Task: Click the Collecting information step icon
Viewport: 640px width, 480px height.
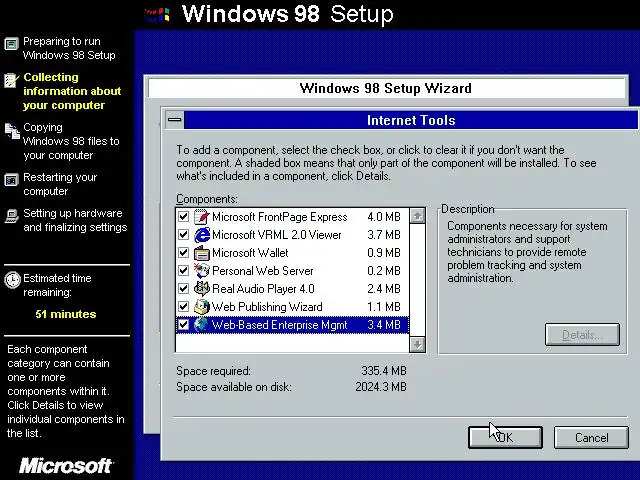Action: (11, 80)
